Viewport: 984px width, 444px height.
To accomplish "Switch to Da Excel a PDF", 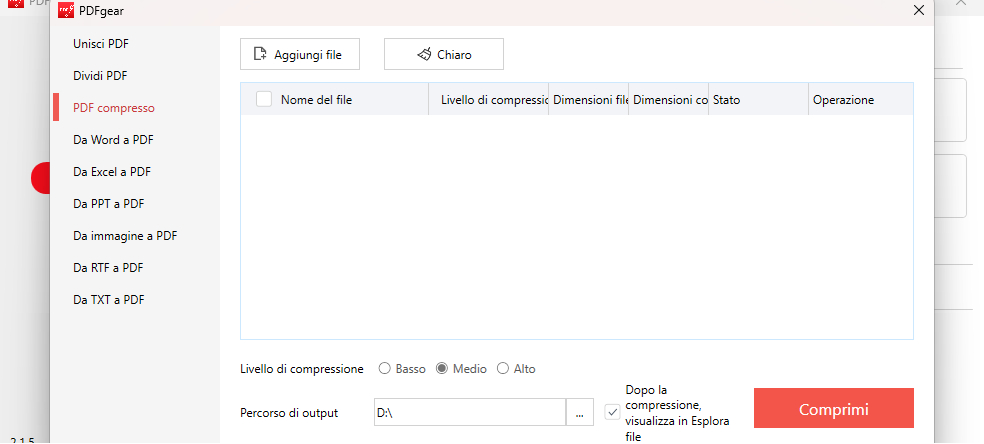I will click(x=112, y=172).
